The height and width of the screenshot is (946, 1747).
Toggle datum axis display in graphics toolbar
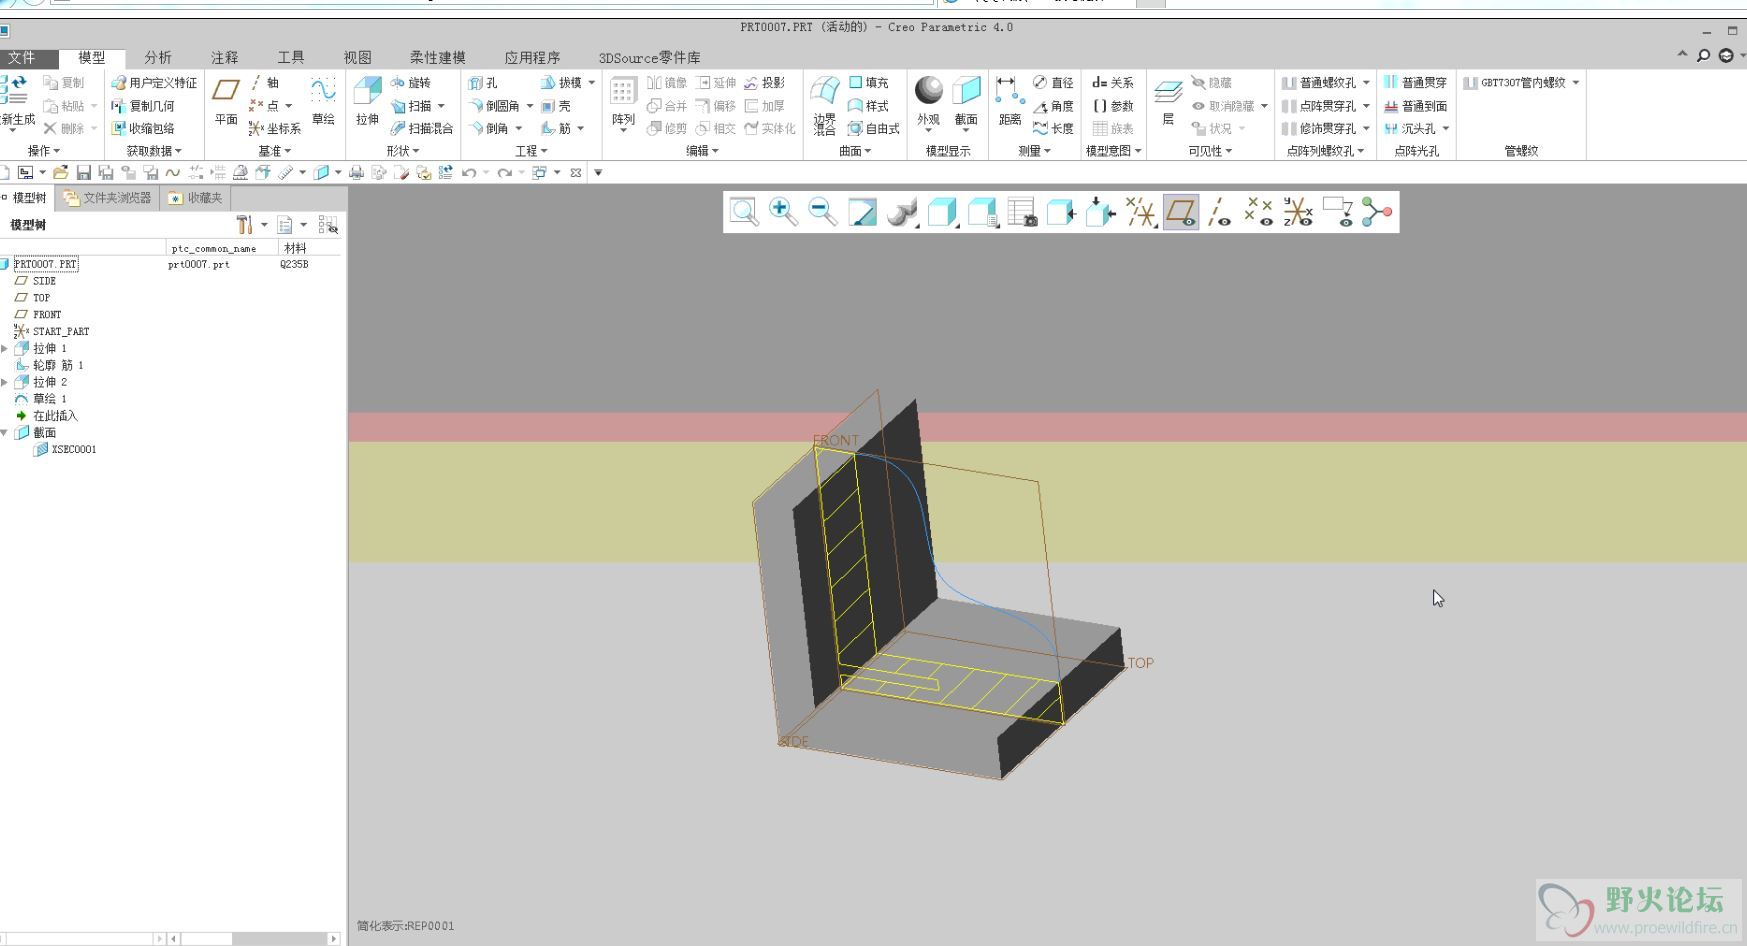coord(1219,212)
